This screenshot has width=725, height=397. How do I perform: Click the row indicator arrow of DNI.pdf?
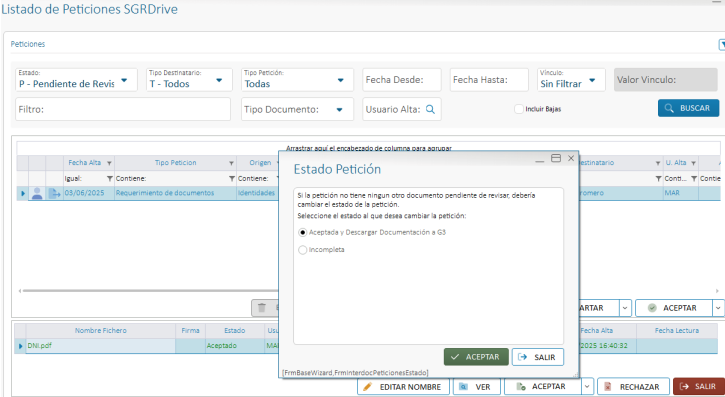tap(20, 346)
